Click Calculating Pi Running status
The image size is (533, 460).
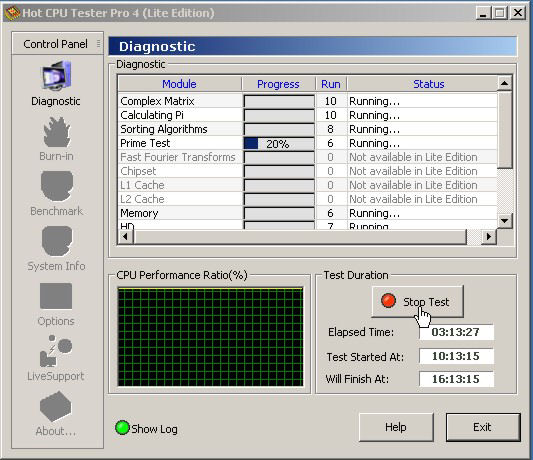coord(374,115)
